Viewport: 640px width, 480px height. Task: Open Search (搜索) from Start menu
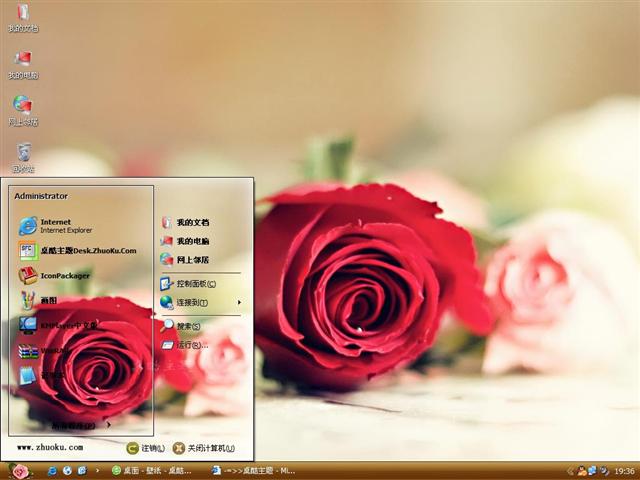point(180,326)
